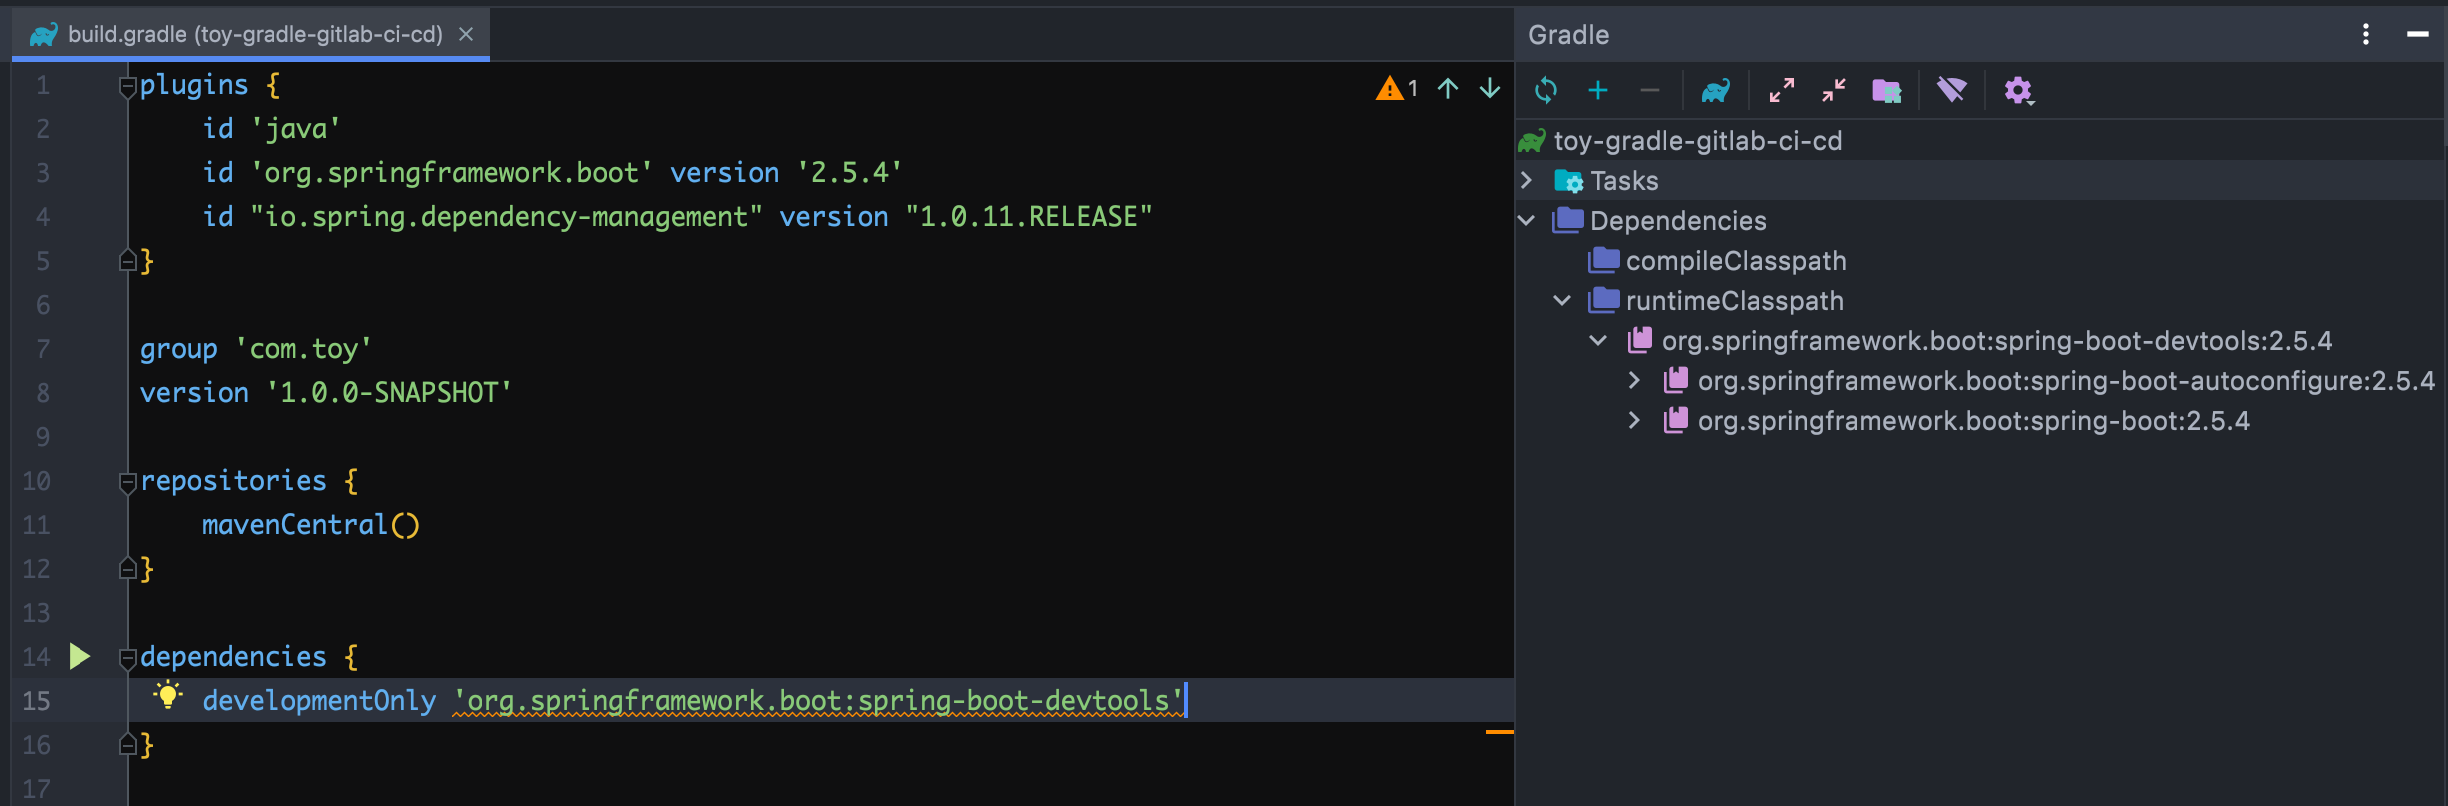Click line number 15 in gutter

[36, 700]
